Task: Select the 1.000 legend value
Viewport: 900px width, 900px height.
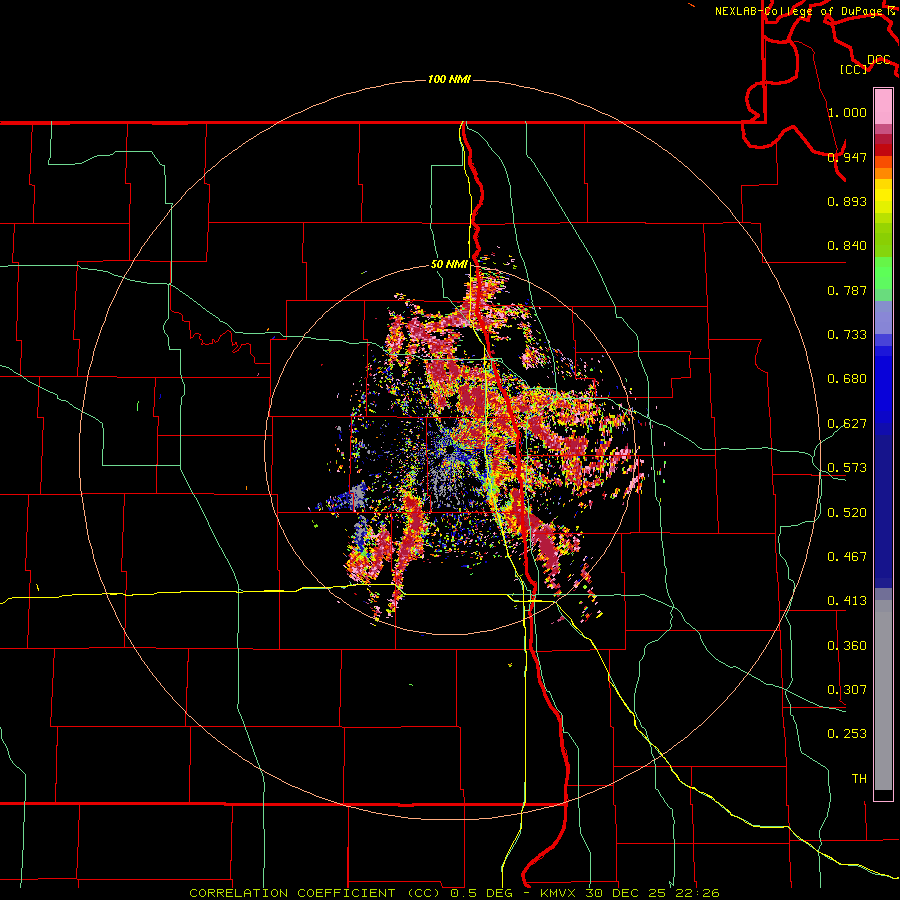Action: 847,112
